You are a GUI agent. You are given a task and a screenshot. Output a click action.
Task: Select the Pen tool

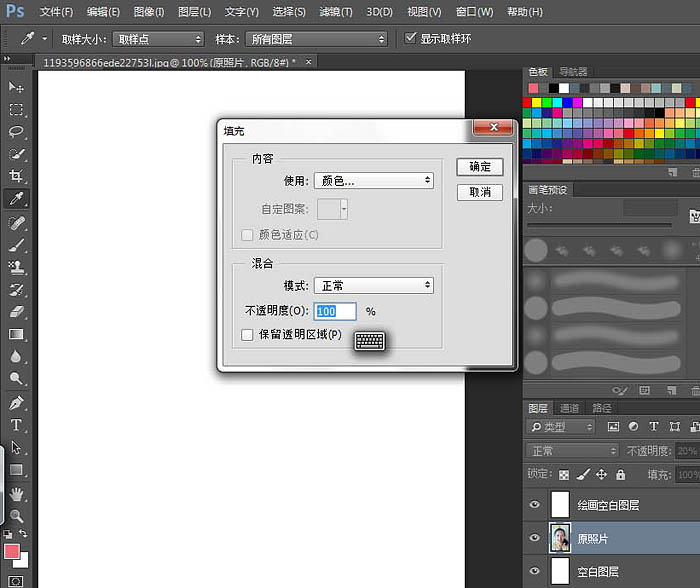pos(17,403)
